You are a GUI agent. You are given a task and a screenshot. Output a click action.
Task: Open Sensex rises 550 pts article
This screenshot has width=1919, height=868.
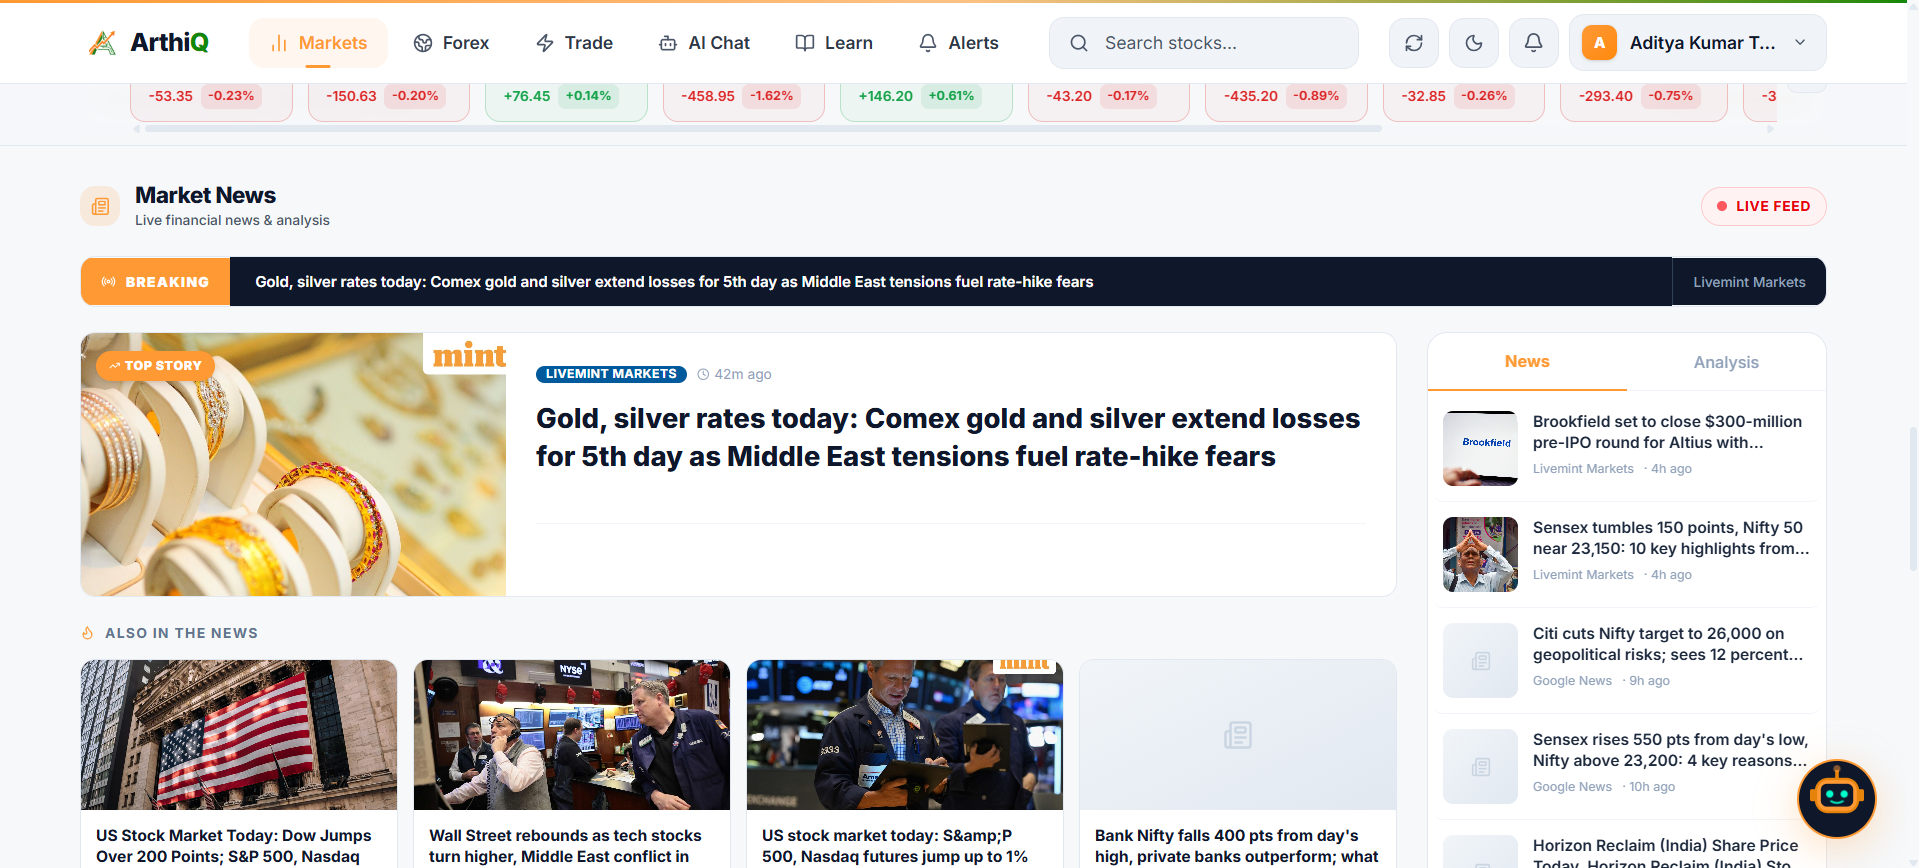[1670, 750]
